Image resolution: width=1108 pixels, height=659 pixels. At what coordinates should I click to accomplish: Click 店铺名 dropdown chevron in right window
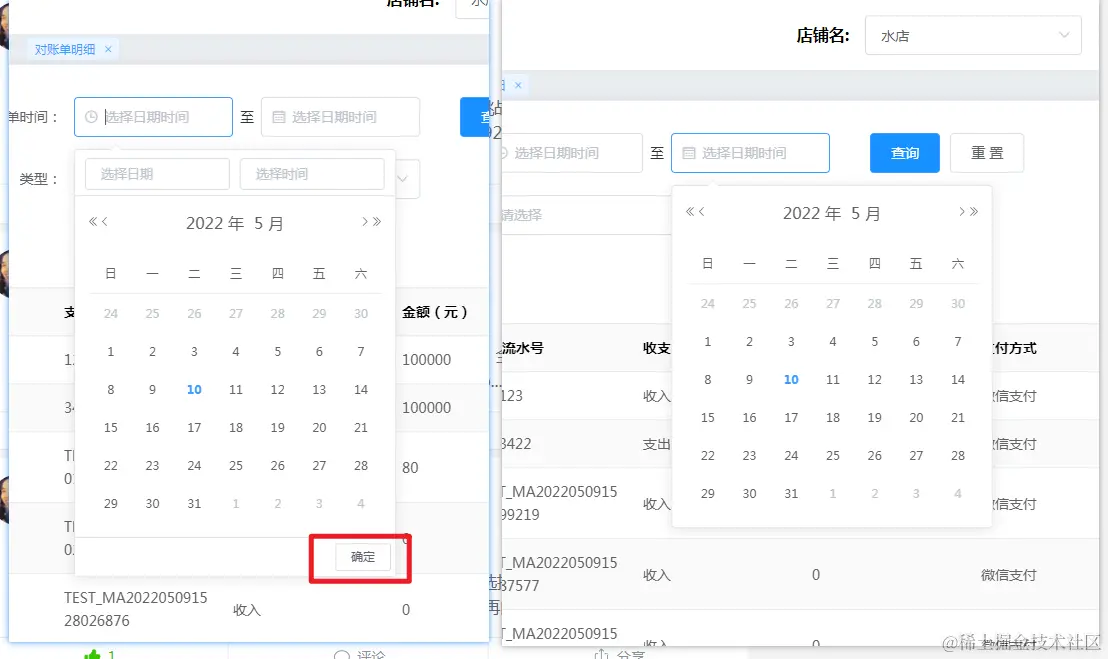[x=1063, y=35]
